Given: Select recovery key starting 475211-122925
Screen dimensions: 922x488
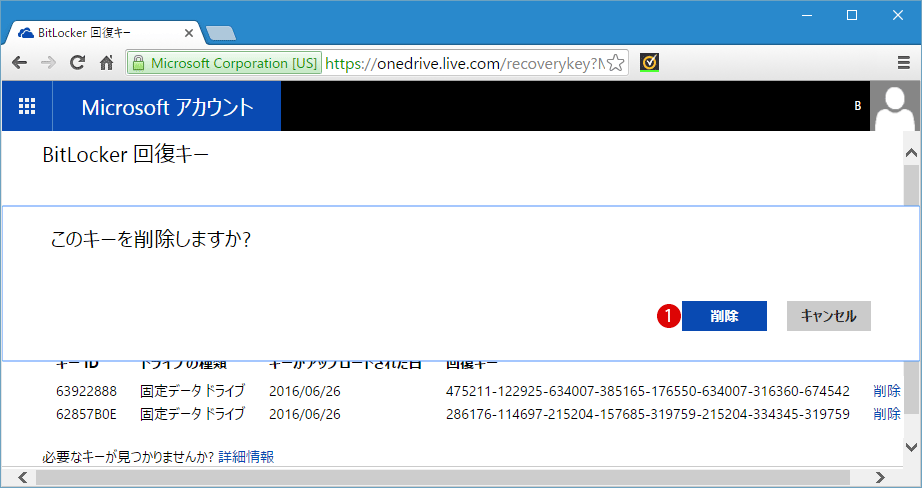Looking at the screenshot, I should 647,391.
